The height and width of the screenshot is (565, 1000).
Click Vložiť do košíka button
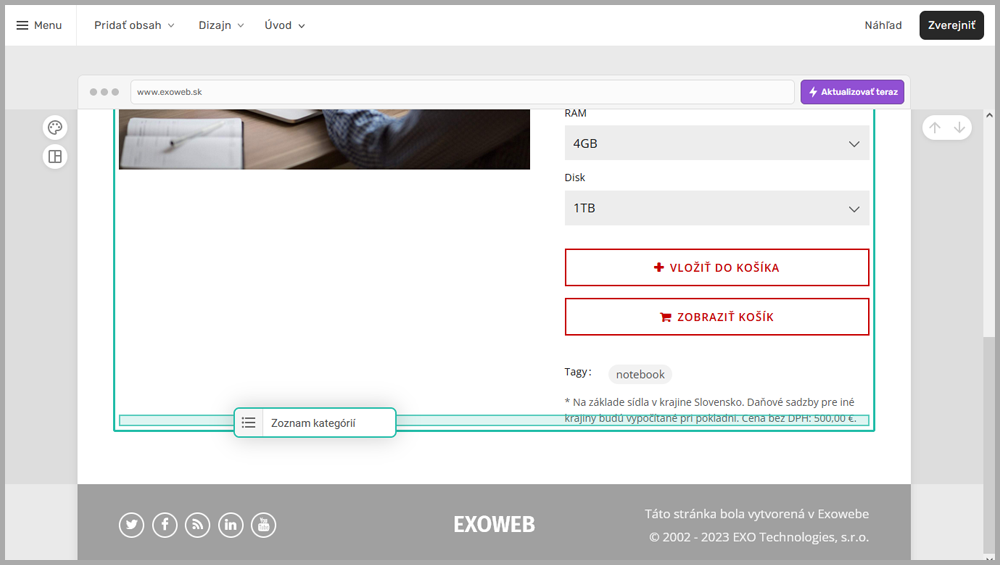pyautogui.click(x=716, y=268)
